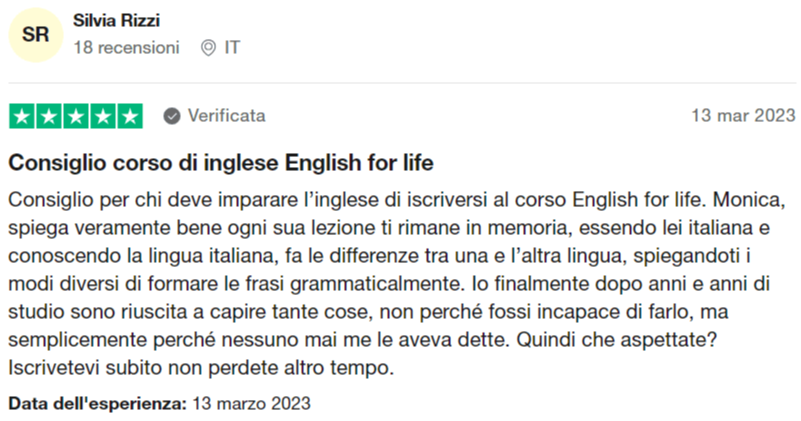Open the review title Consiglio corso di inglese

pos(221,163)
